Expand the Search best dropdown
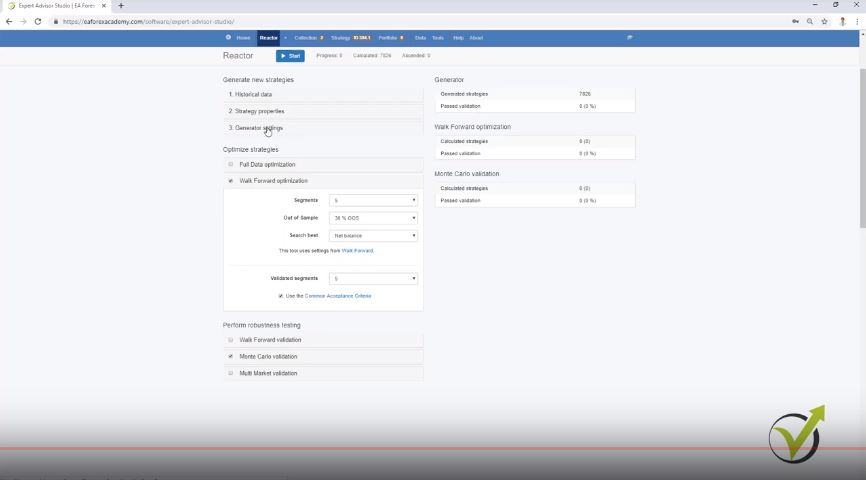Viewport: 866px width, 480px height. 373,236
